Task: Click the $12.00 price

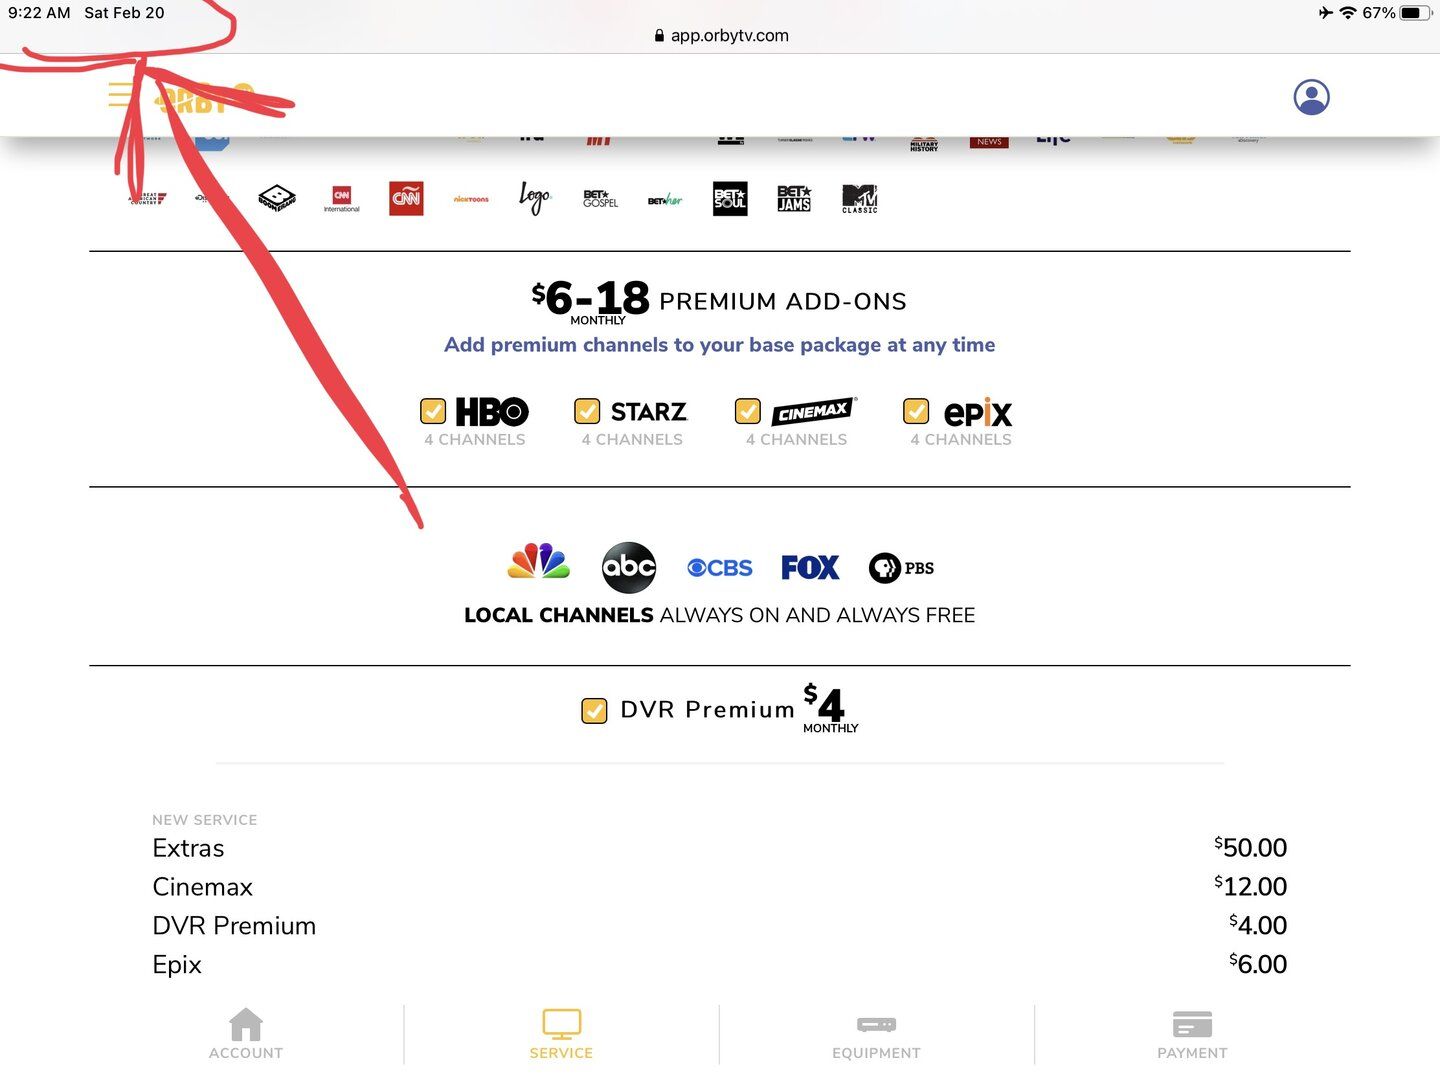Action: (x=1251, y=887)
